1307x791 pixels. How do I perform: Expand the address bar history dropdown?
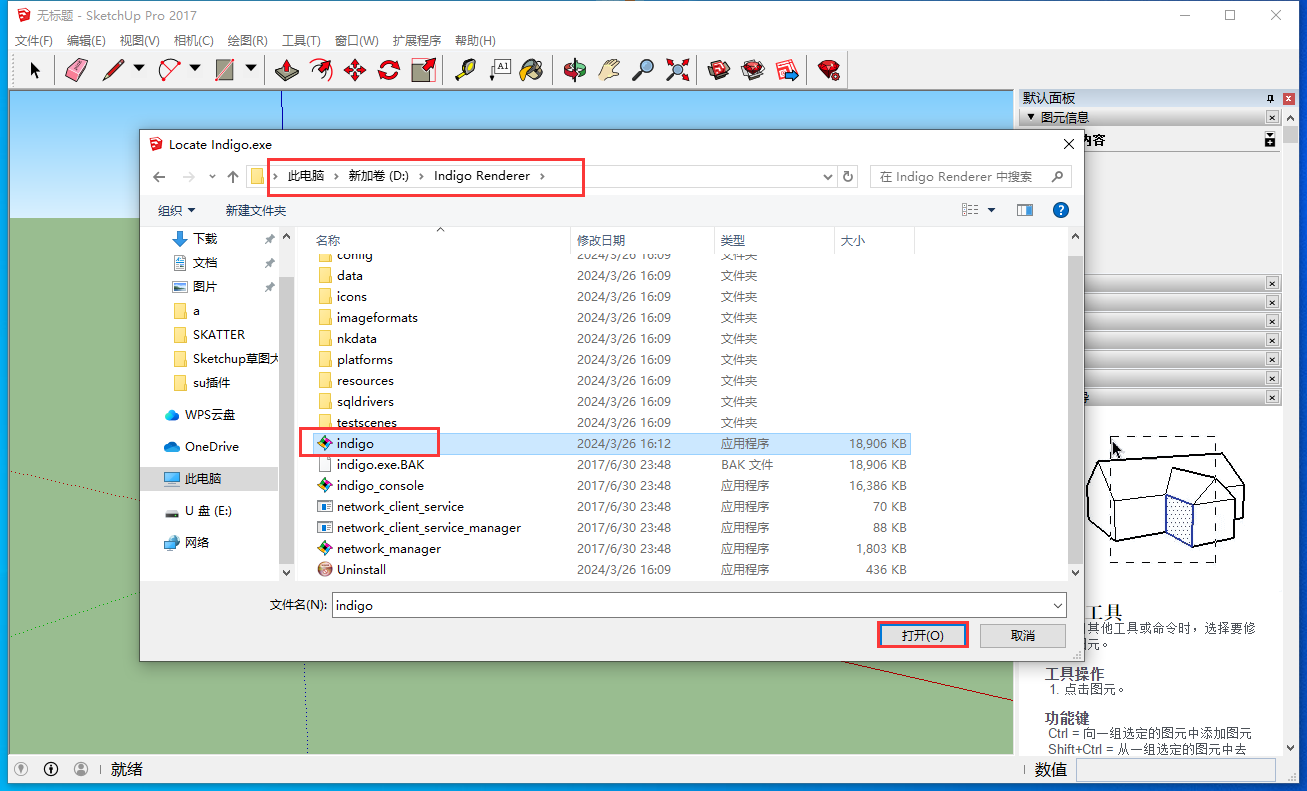click(828, 177)
